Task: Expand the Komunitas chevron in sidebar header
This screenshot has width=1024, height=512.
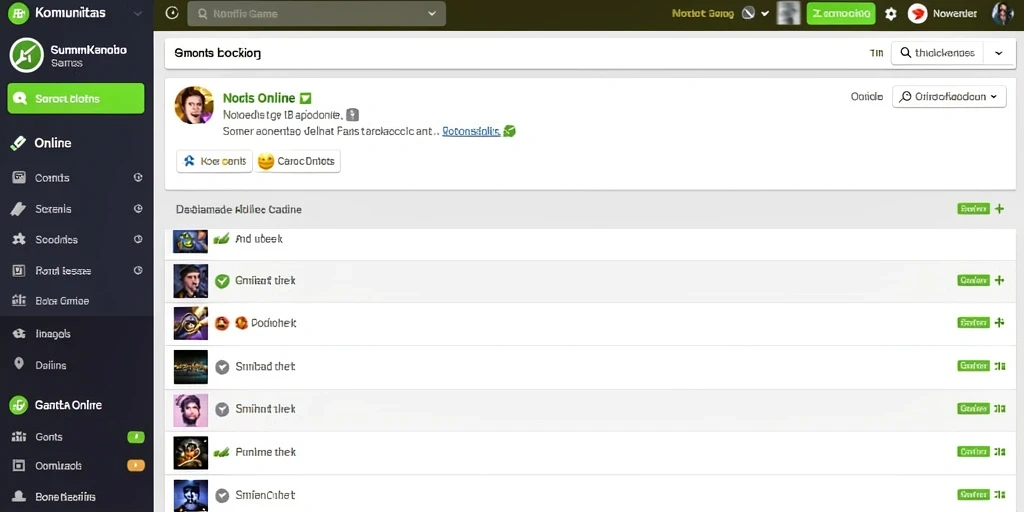Action: point(138,13)
